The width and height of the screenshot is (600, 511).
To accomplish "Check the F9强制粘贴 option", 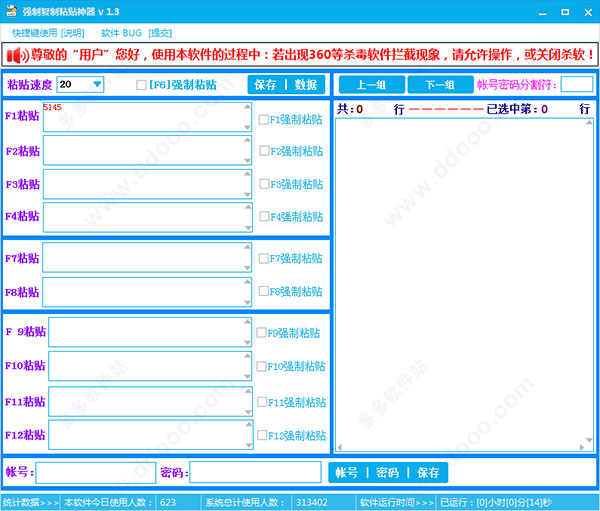I will pyautogui.click(x=261, y=332).
